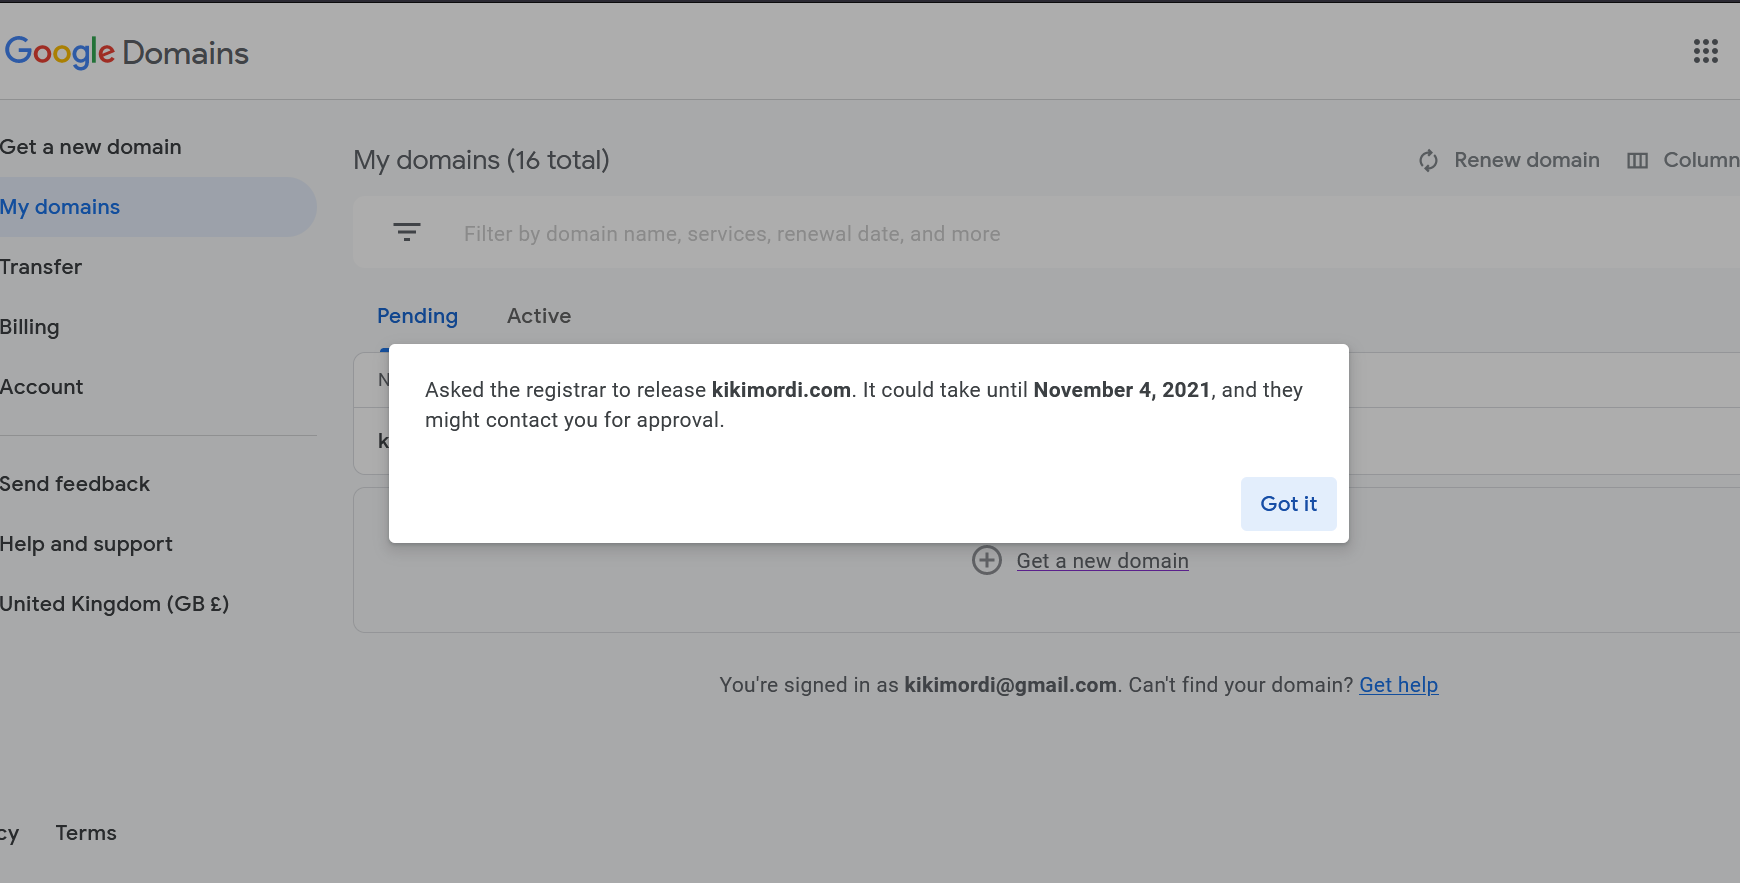
Task: Click the November 4, 2021 date text
Action: click(1122, 390)
